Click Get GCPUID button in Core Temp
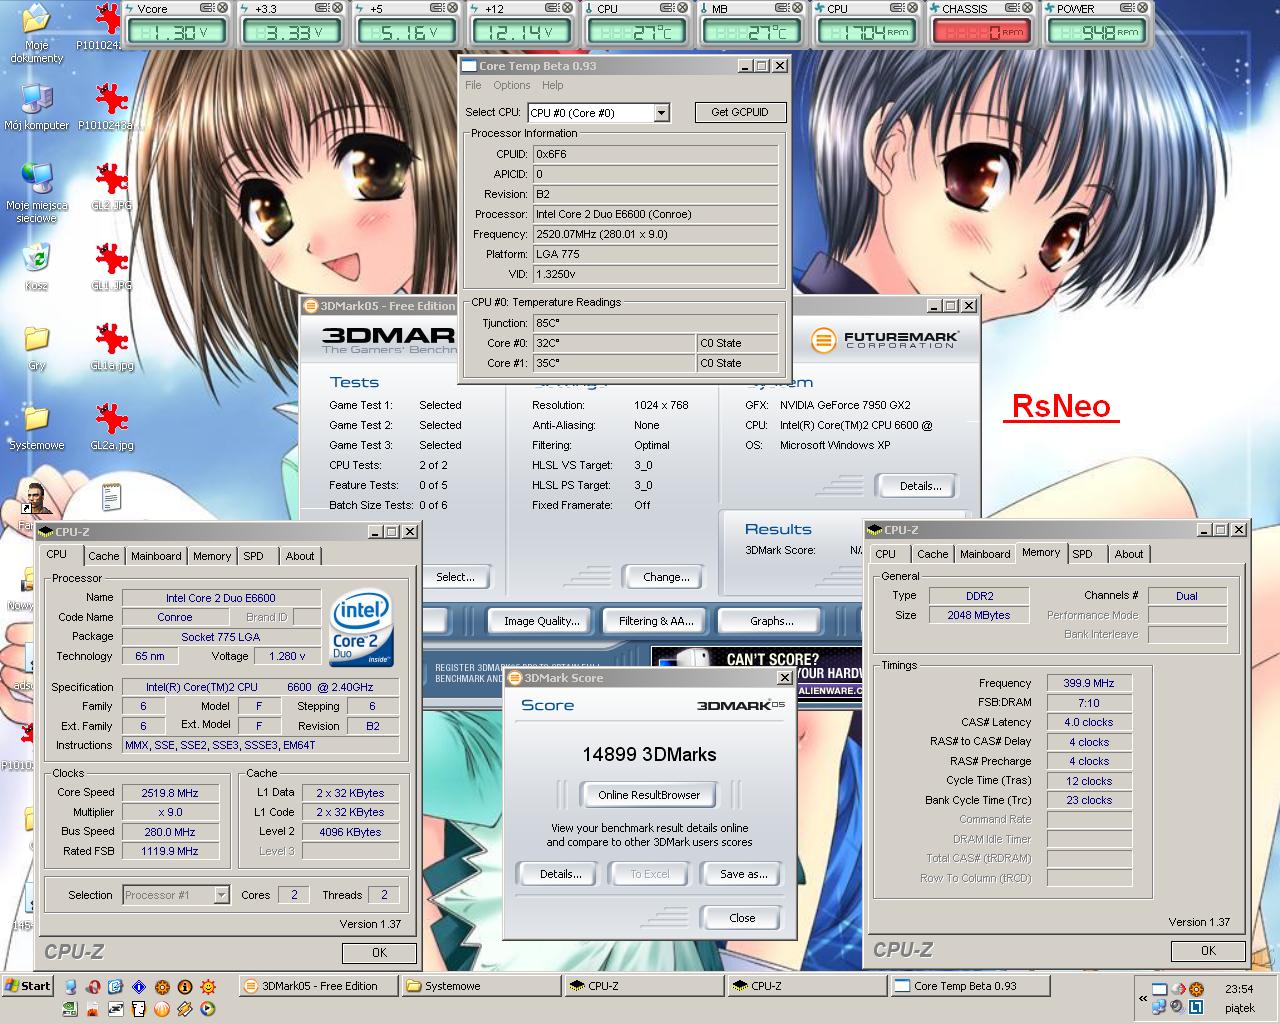Screen dimensions: 1280x1024 pyautogui.click(x=740, y=112)
